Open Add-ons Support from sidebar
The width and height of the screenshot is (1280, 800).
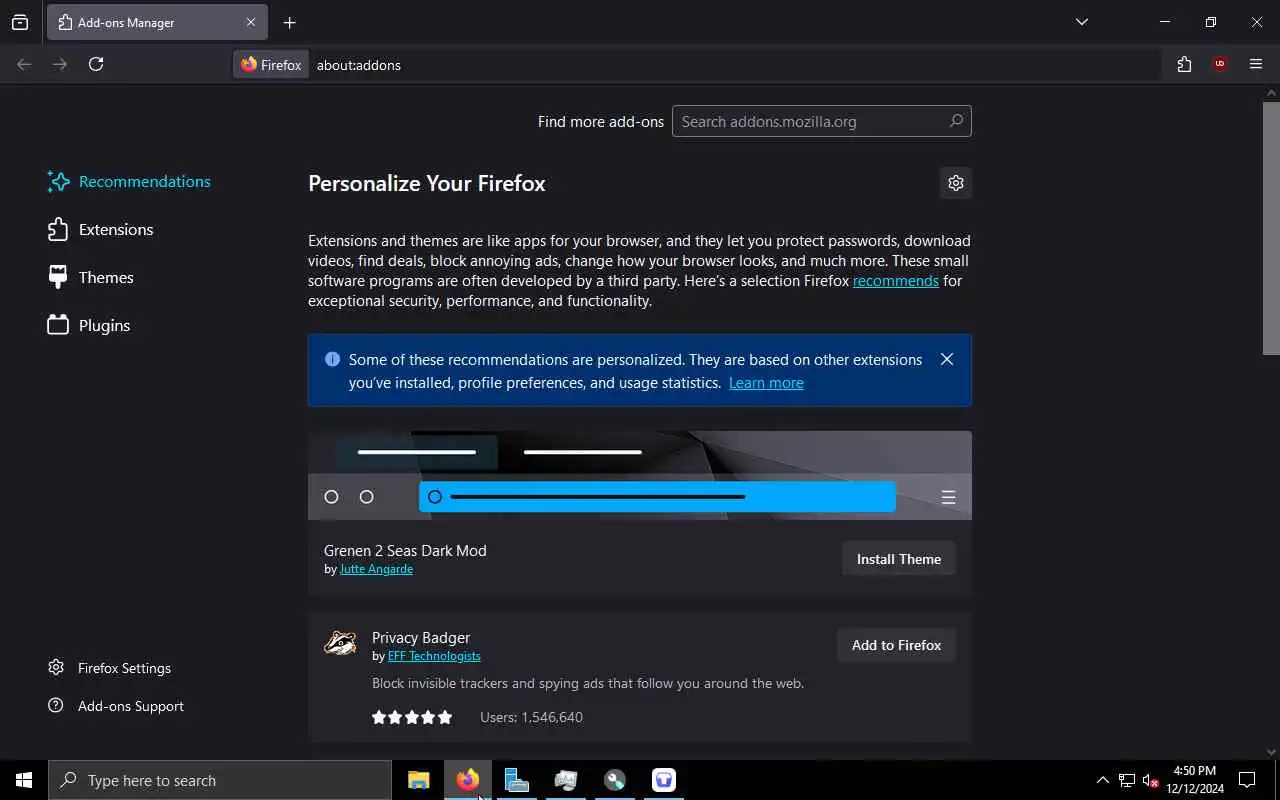tap(116, 706)
